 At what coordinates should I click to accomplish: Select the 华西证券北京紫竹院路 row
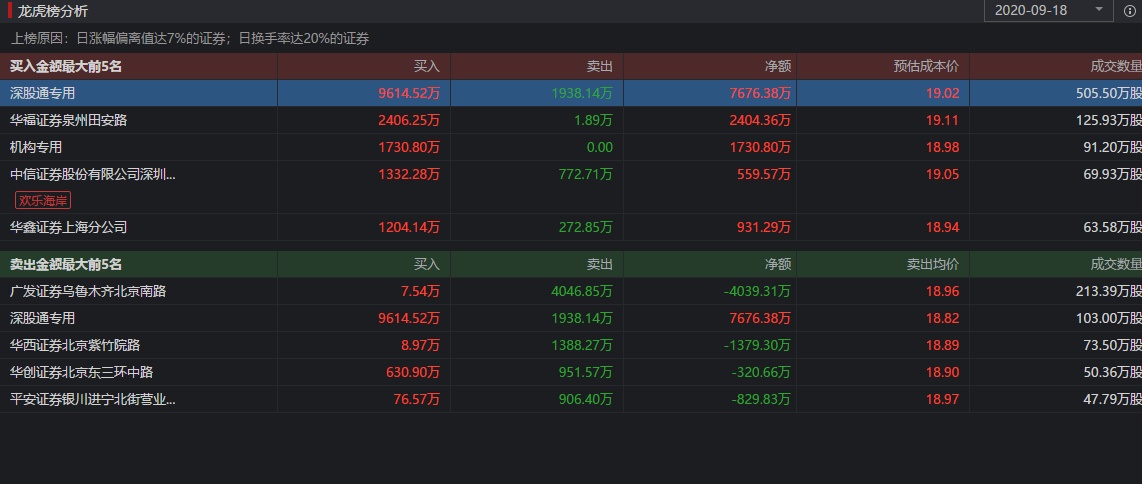click(571, 345)
